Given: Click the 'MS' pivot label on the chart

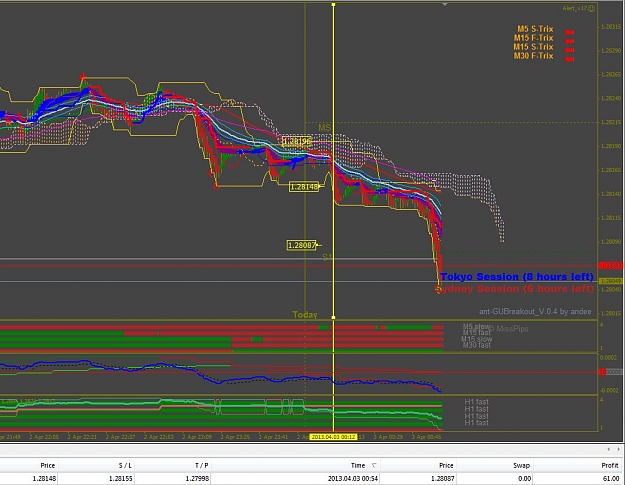Looking at the screenshot, I should pos(324,128).
